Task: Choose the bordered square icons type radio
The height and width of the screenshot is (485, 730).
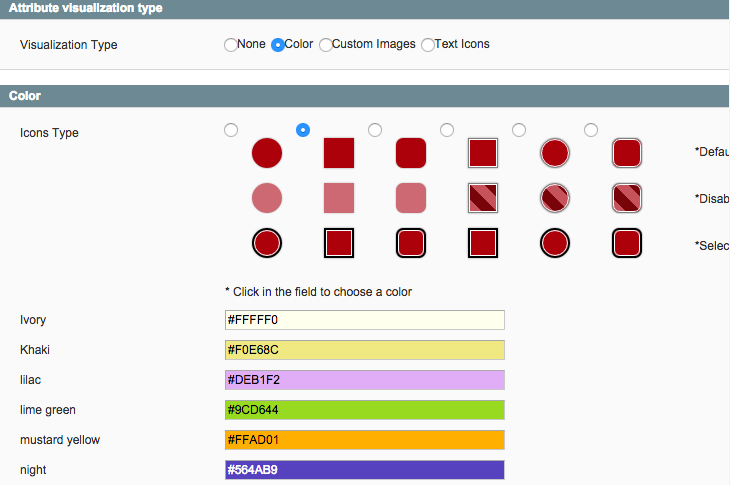Action: [x=447, y=130]
